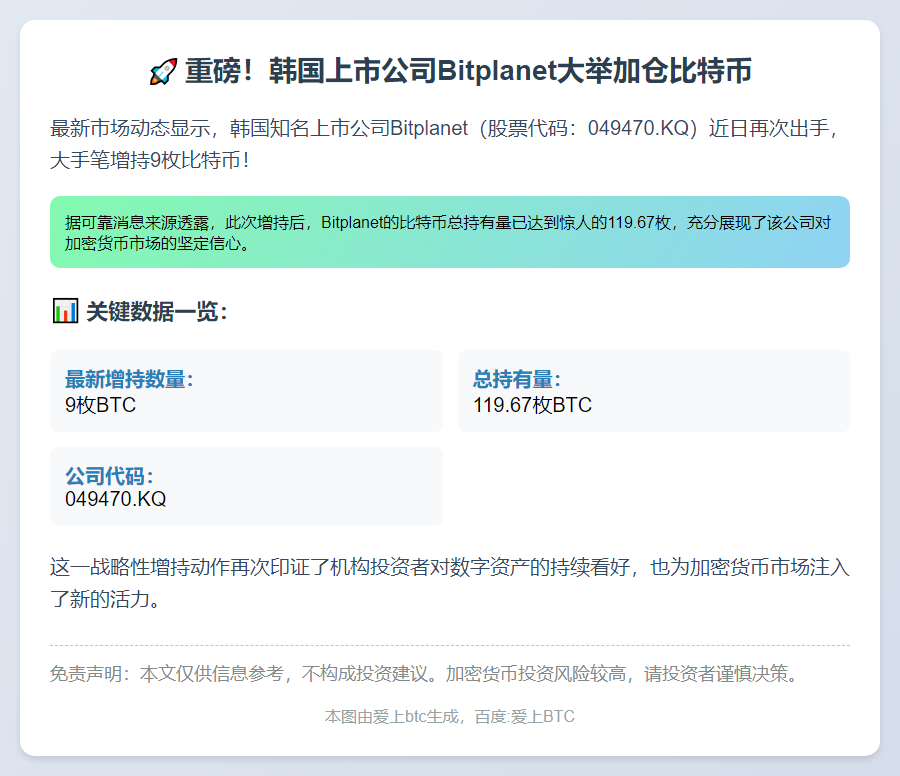Click the label 最新增持数量:
This screenshot has height=776, width=900.
tap(129, 379)
